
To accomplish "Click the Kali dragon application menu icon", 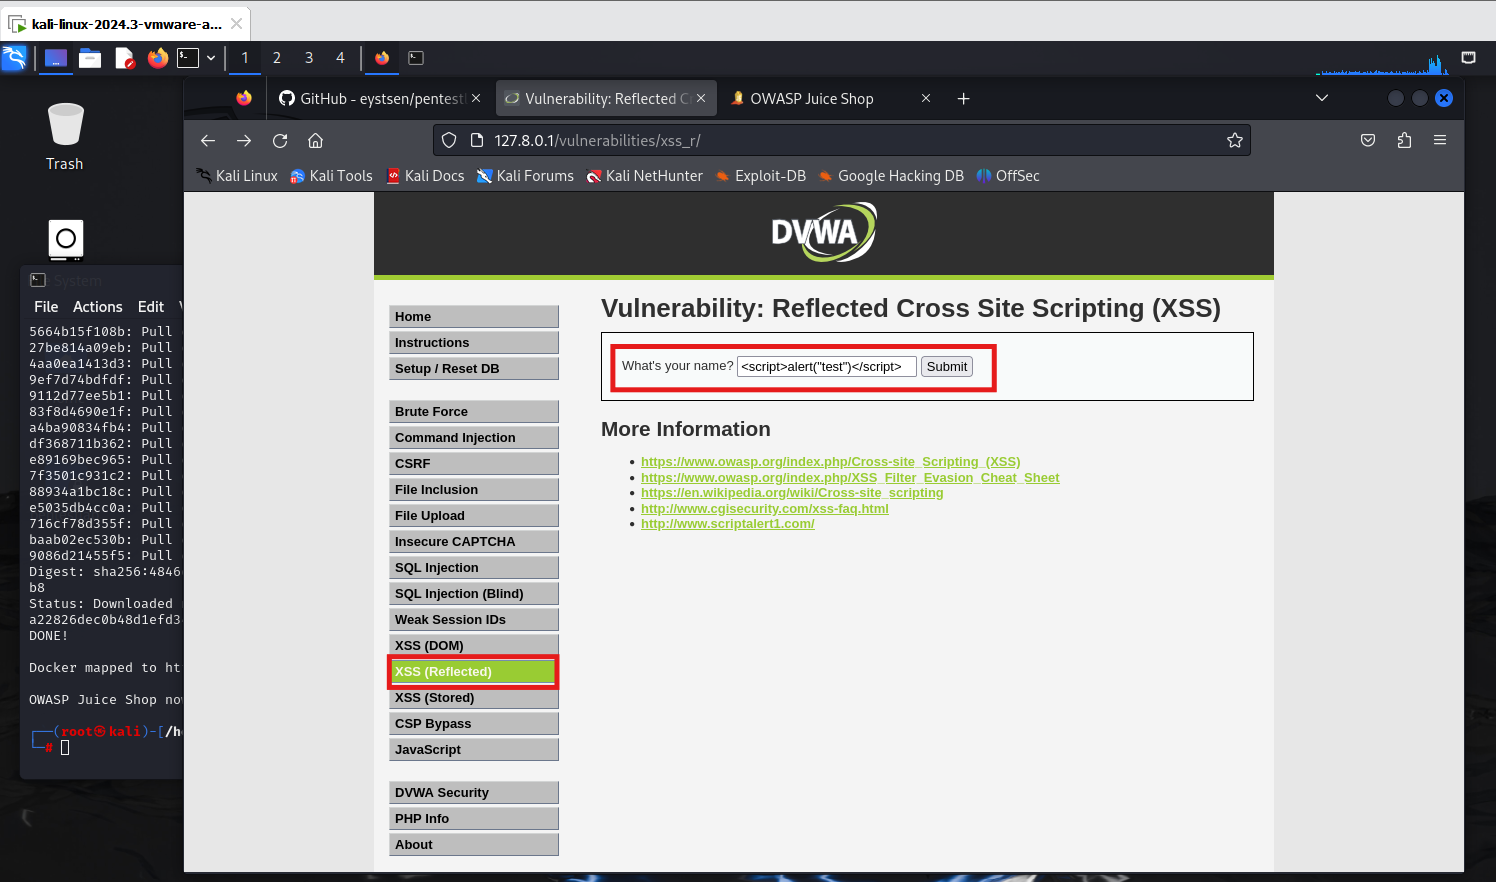I will 14,58.
